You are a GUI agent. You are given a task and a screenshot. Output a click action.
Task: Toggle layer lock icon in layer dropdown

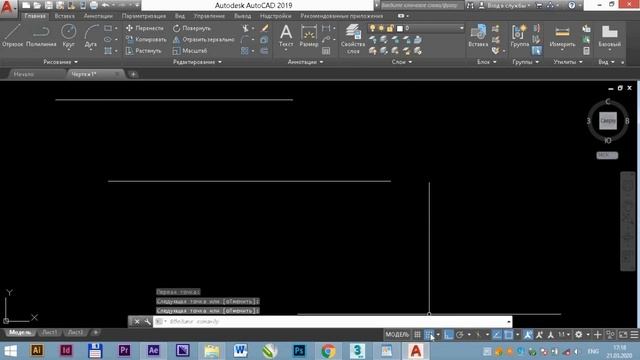coord(390,28)
